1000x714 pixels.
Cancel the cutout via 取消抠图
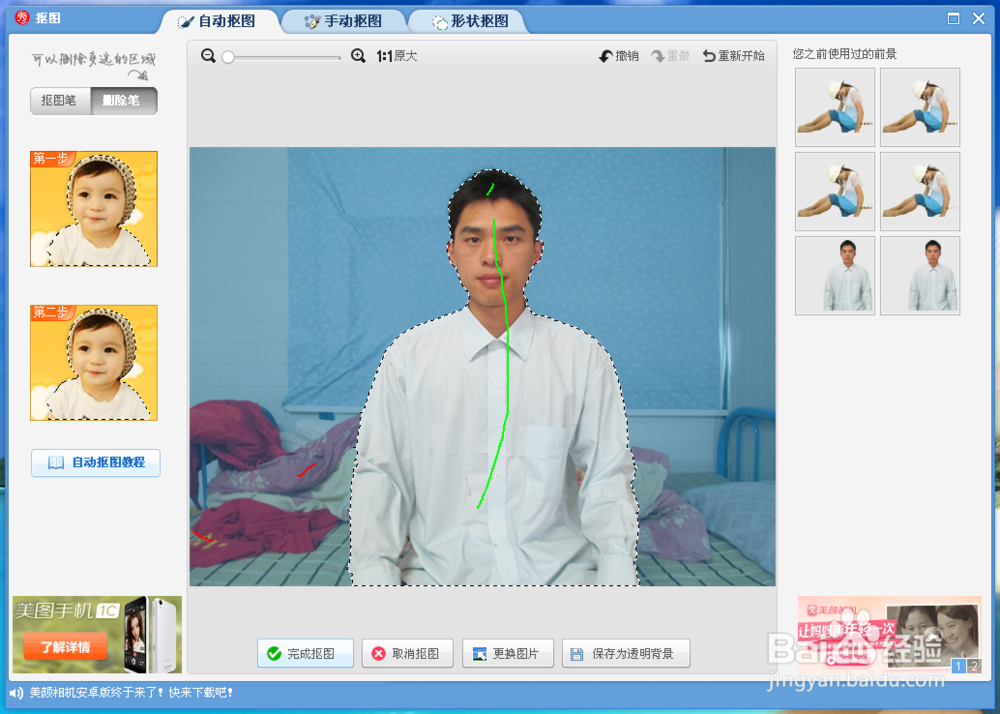(407, 653)
